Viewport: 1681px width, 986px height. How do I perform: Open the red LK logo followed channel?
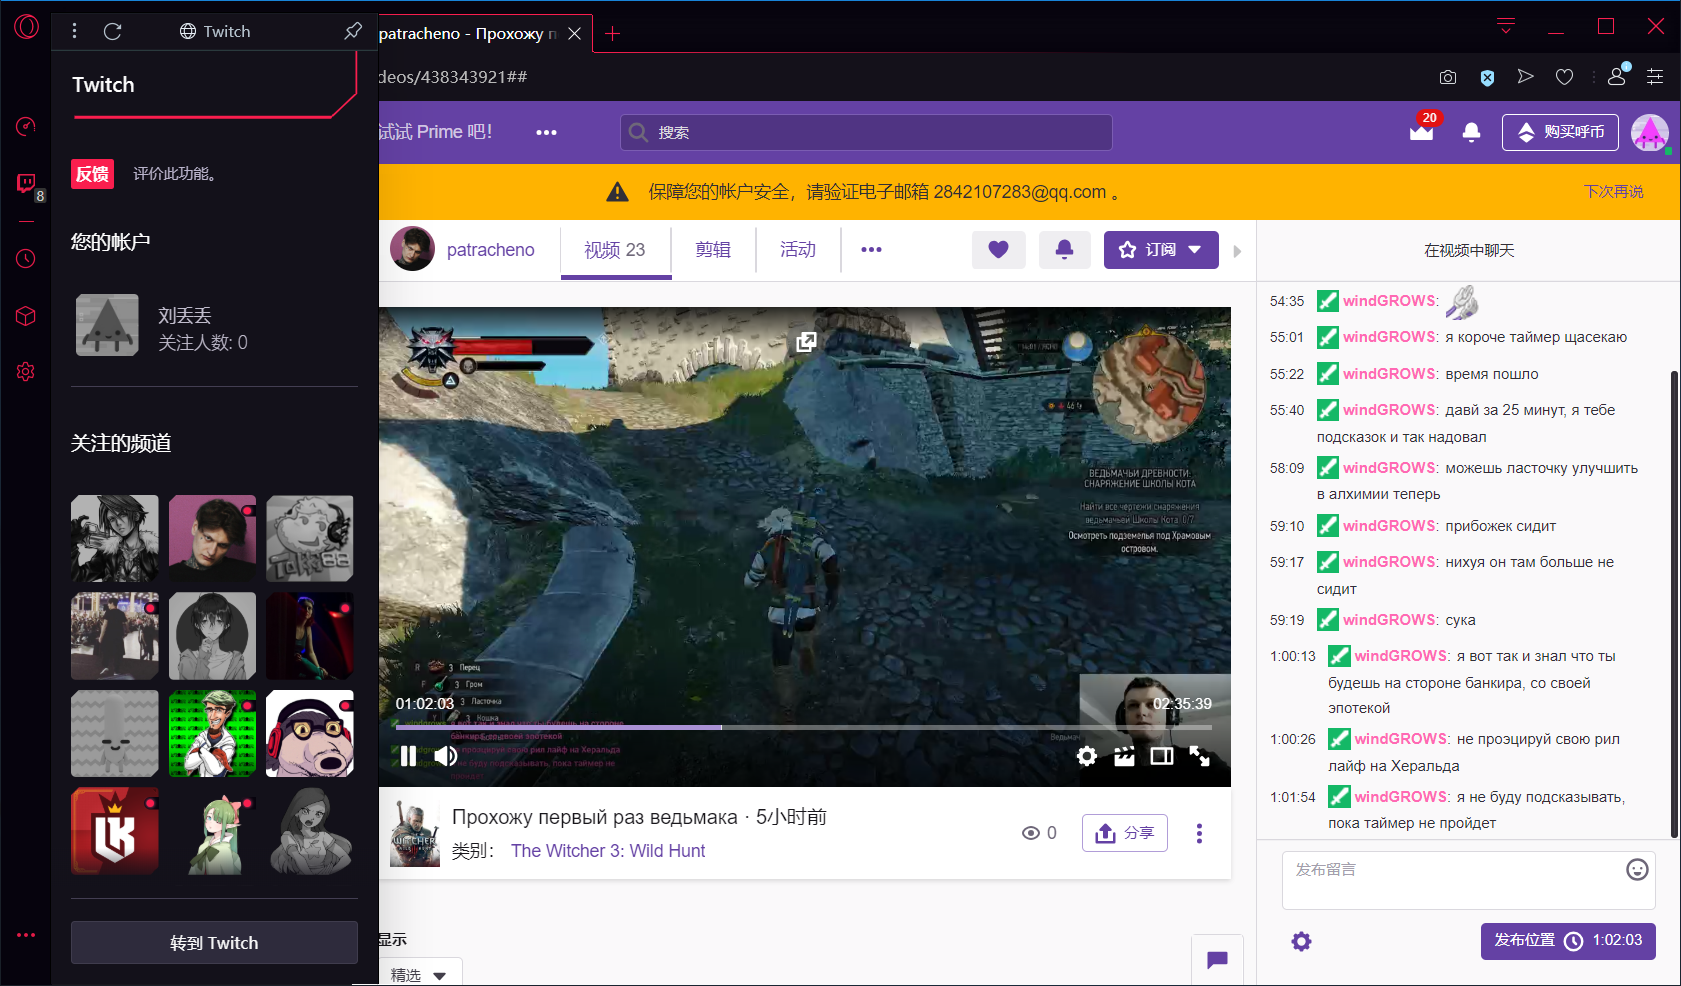coord(115,831)
